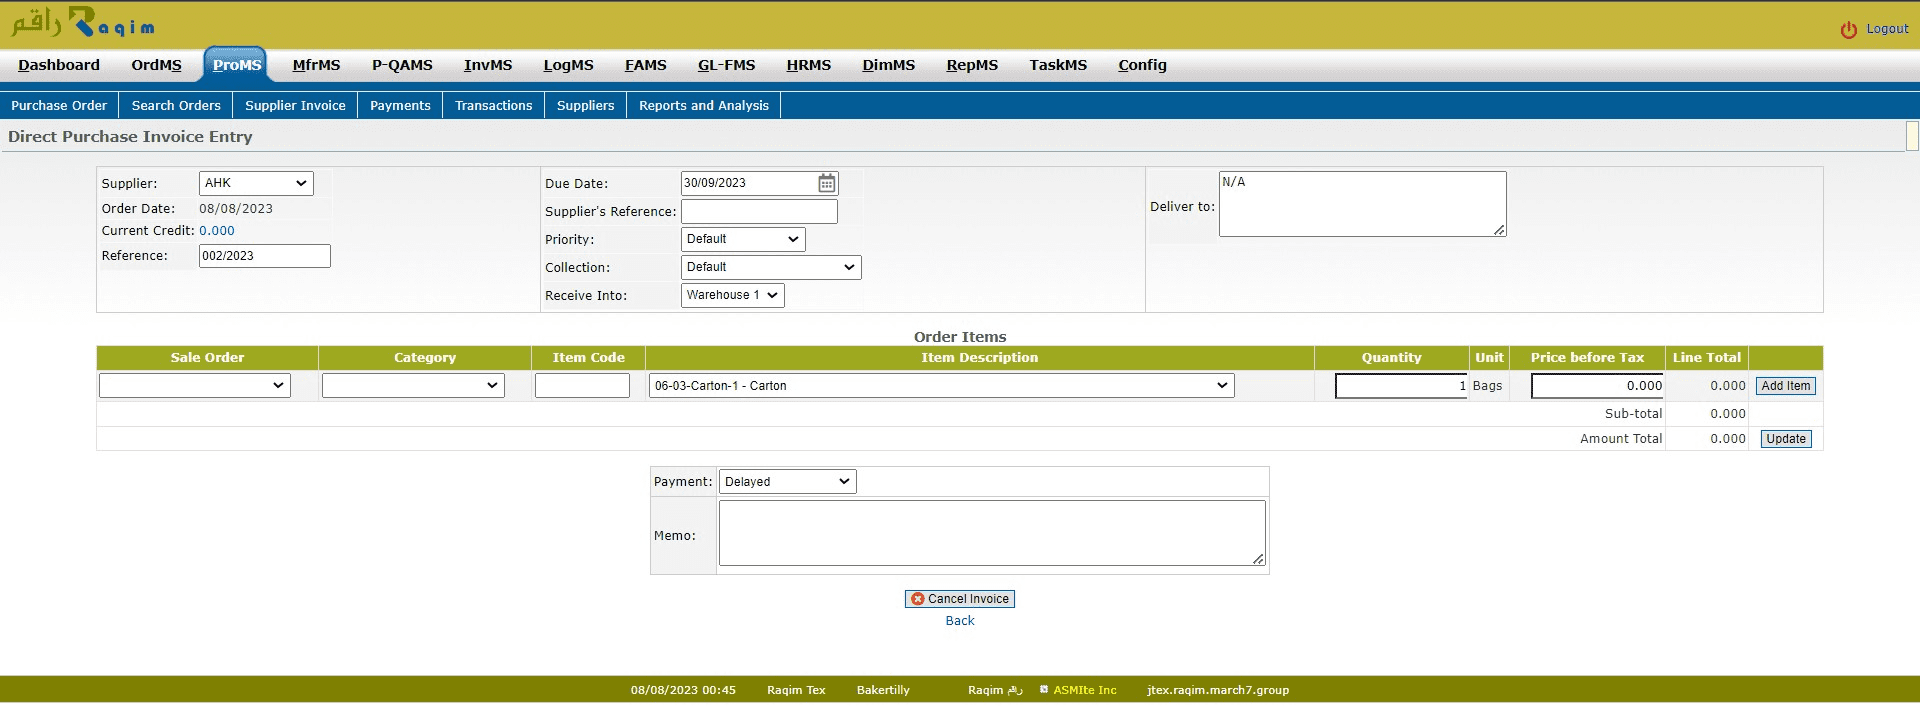Open the GL-FMS module tab
Viewport: 1920px width, 712px height.
726,65
